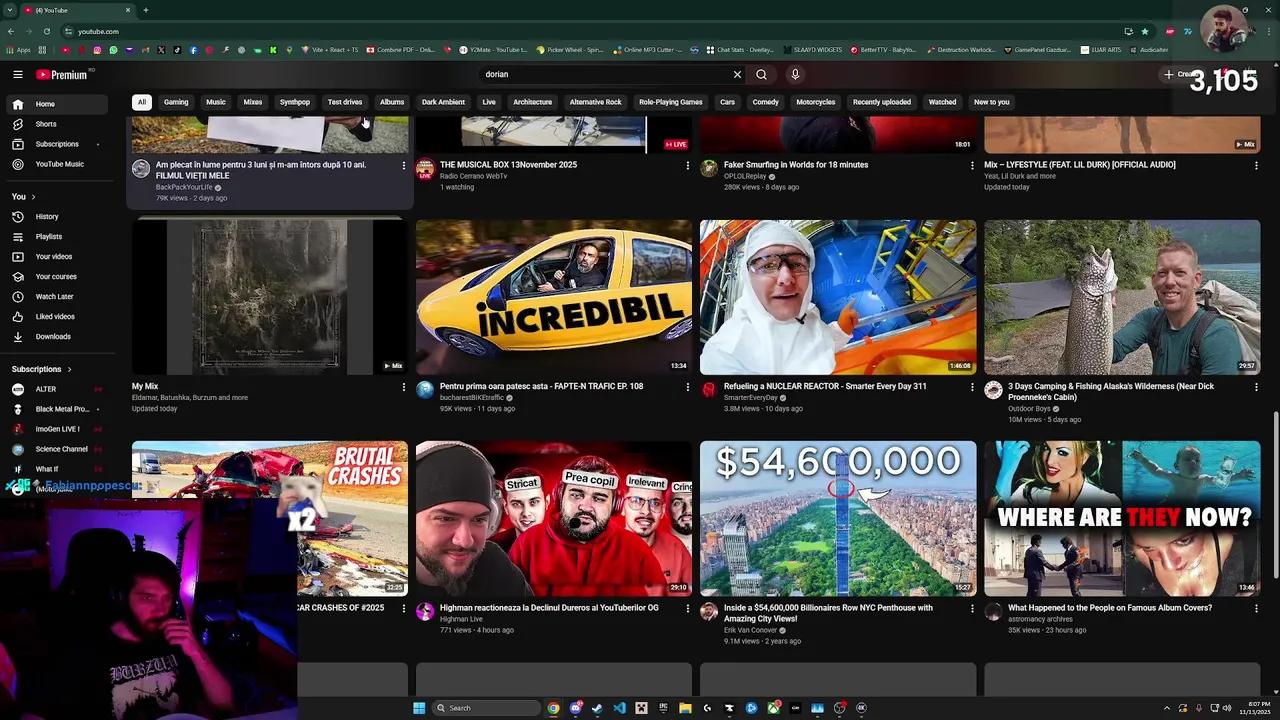
Task: Open File Explorer from the taskbar
Action: pos(685,708)
